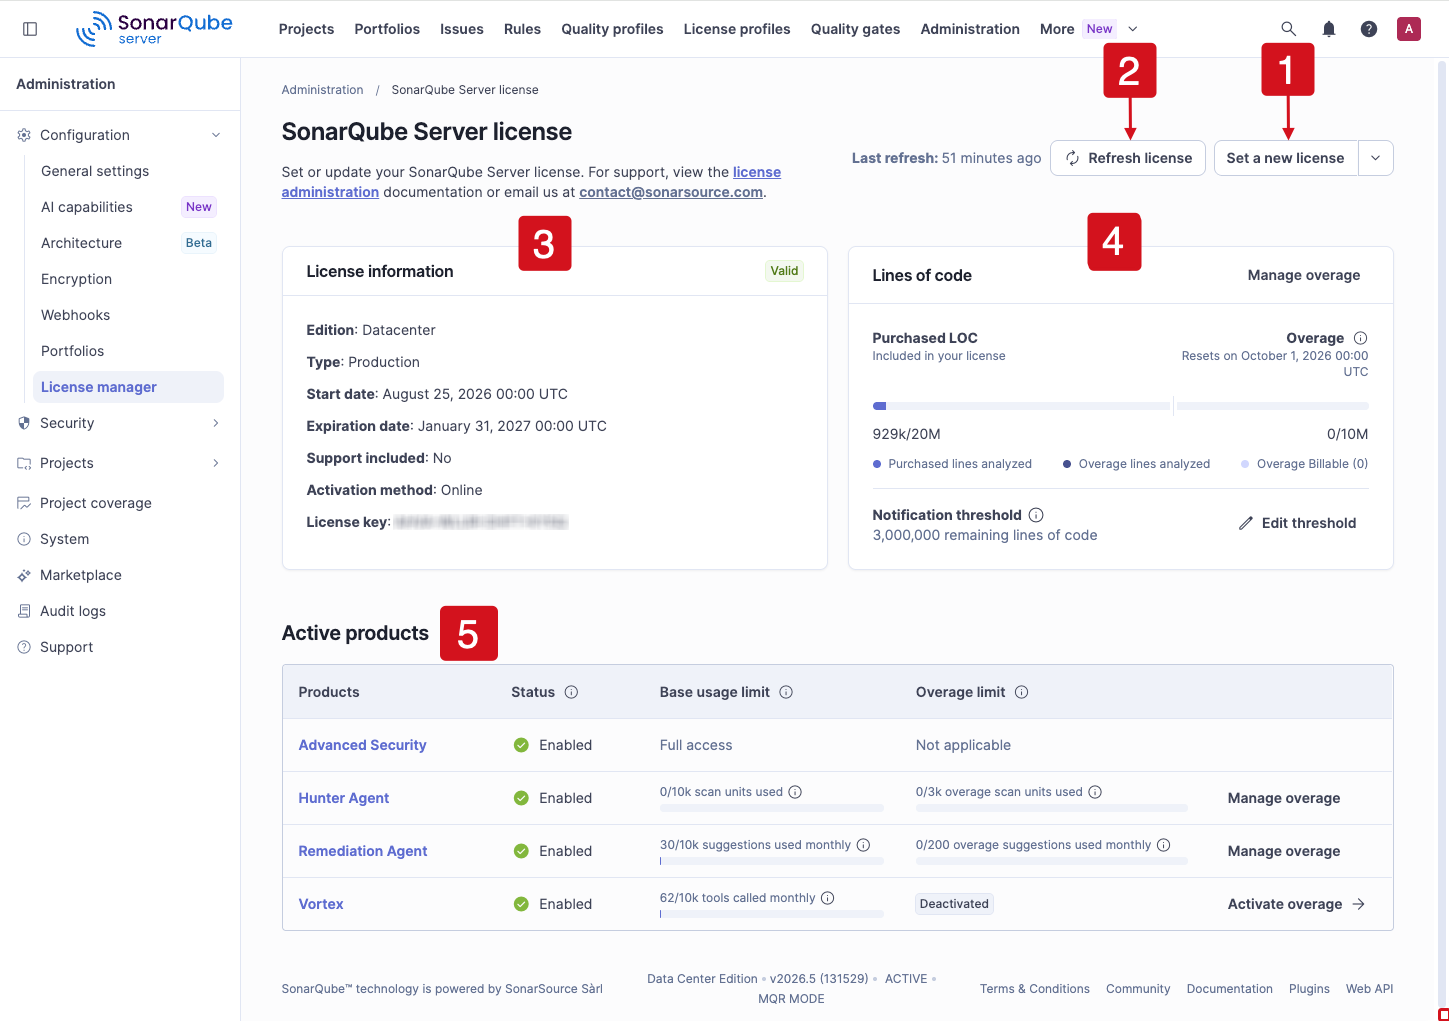Click Manage overage for Remediation Agent
Screen dimensions: 1449x1021
click(1284, 851)
